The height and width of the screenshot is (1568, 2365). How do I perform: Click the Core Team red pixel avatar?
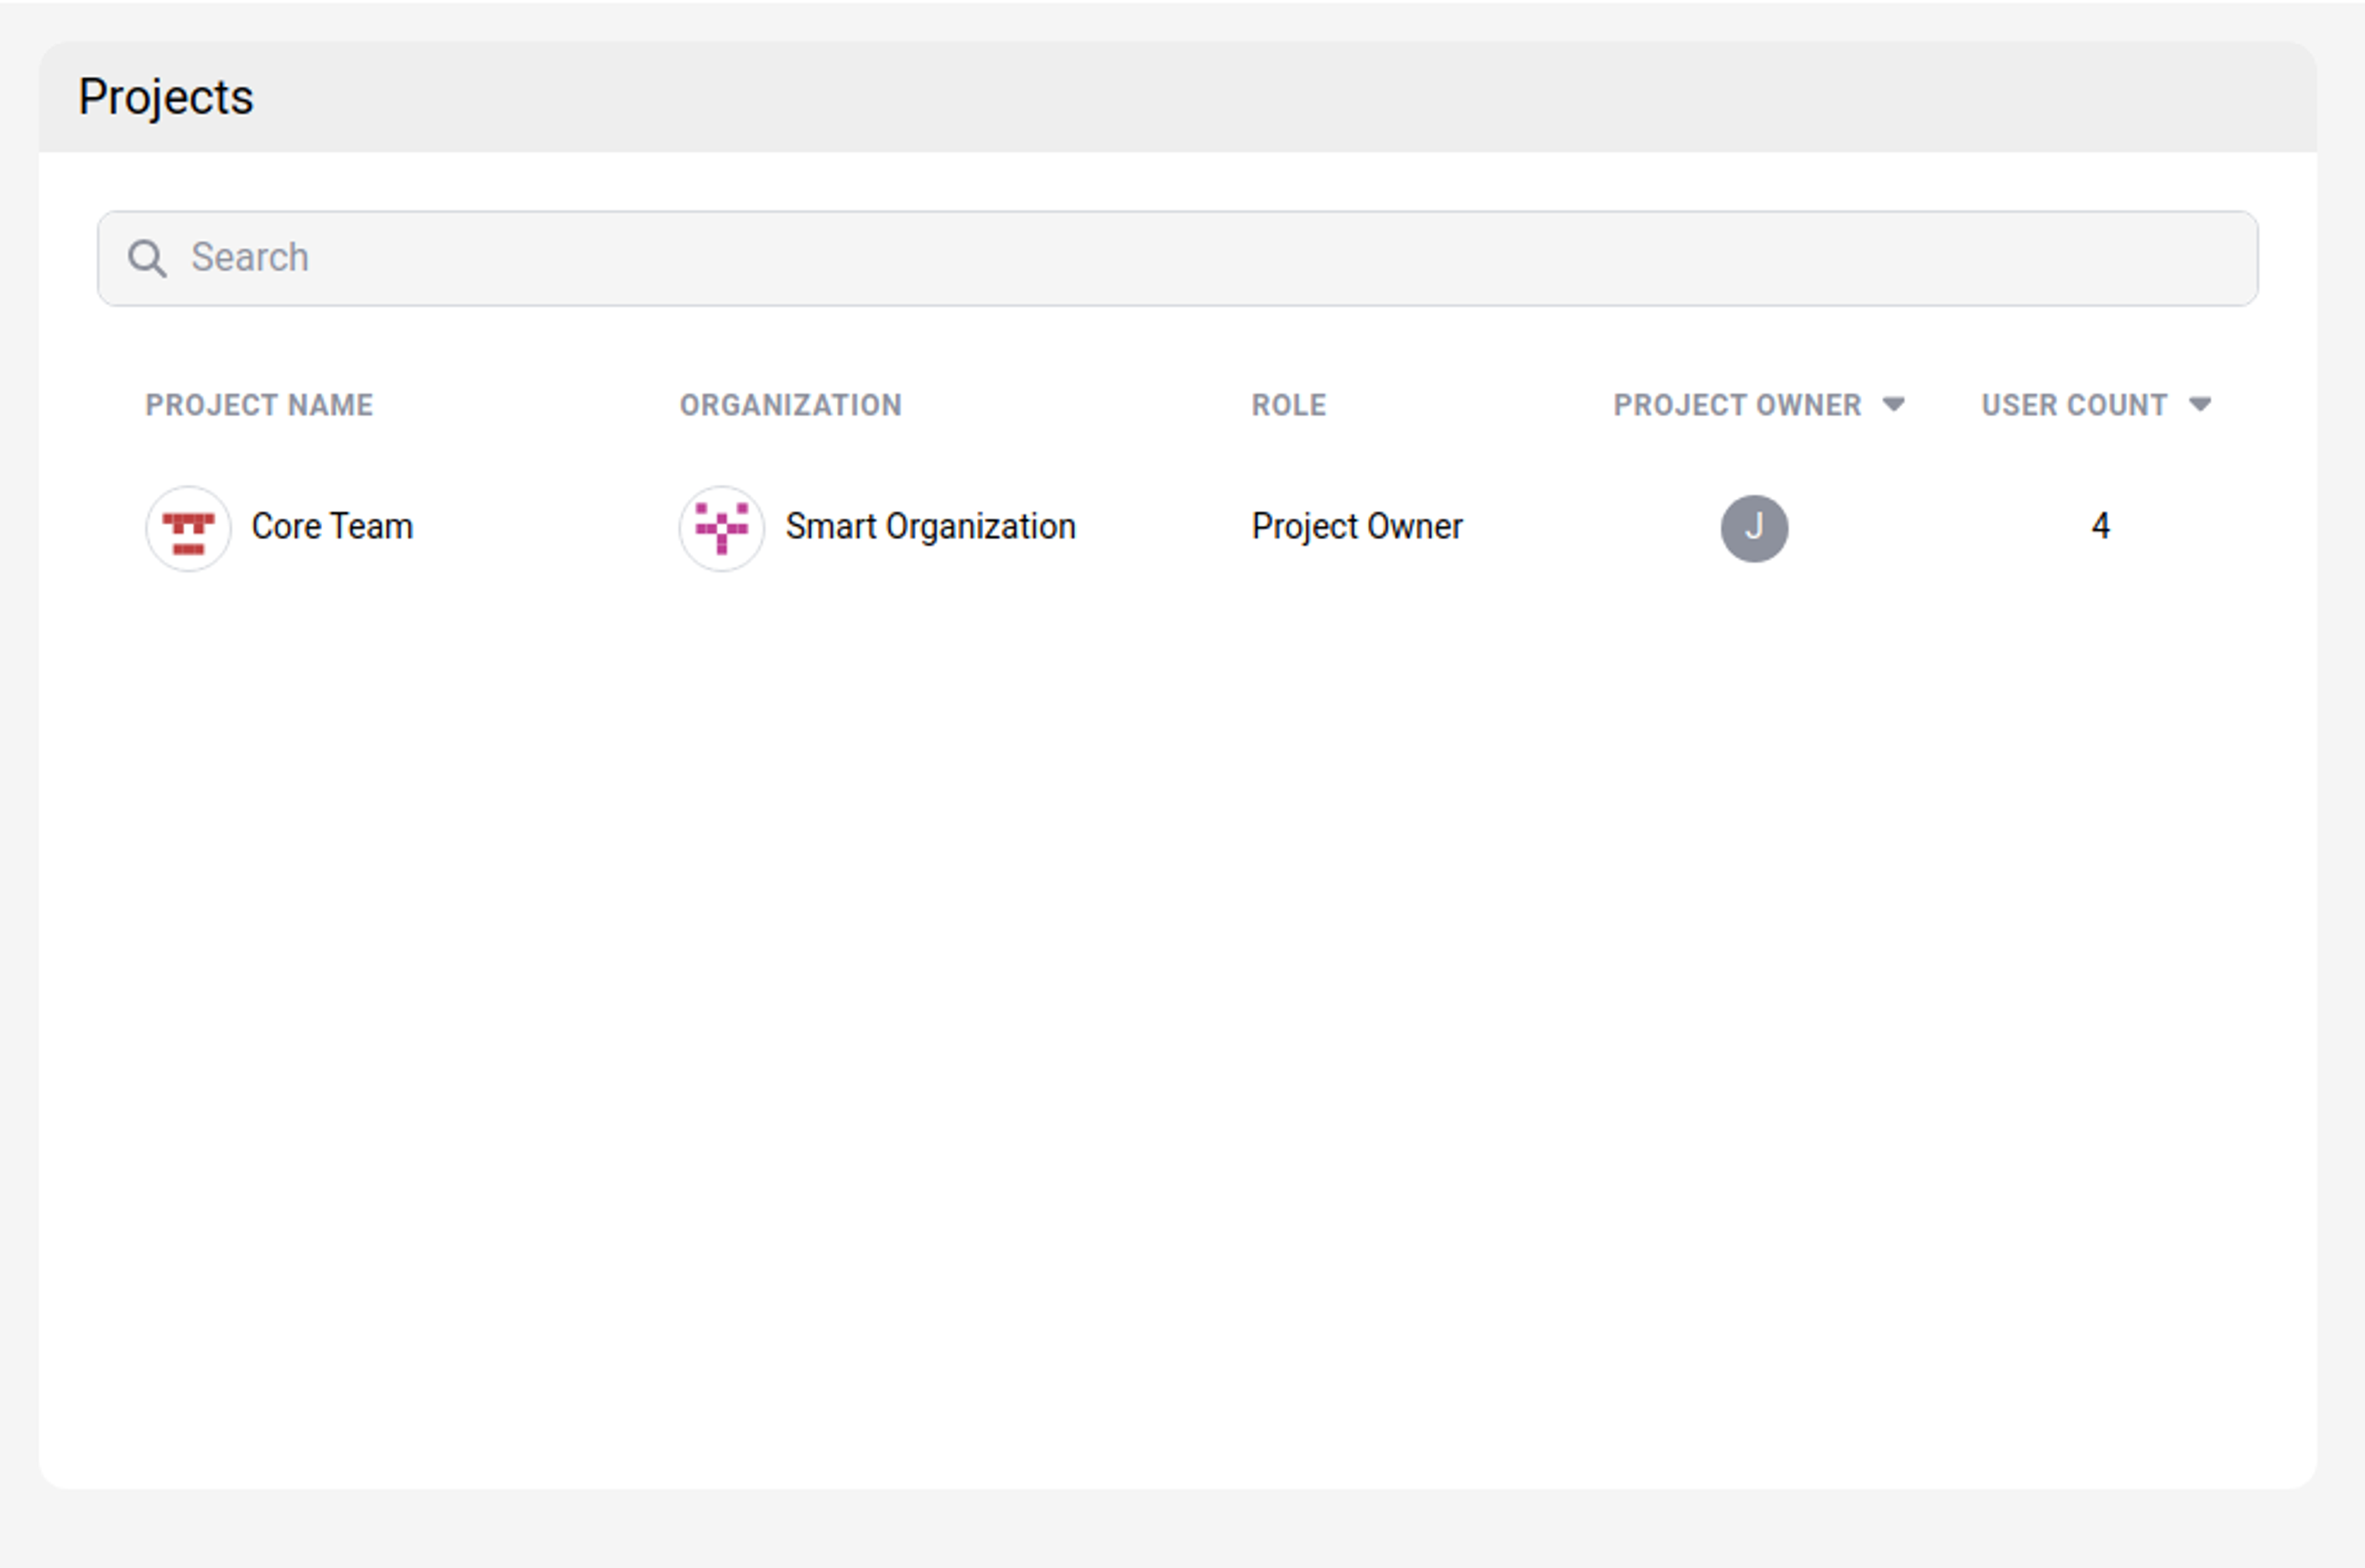point(188,528)
